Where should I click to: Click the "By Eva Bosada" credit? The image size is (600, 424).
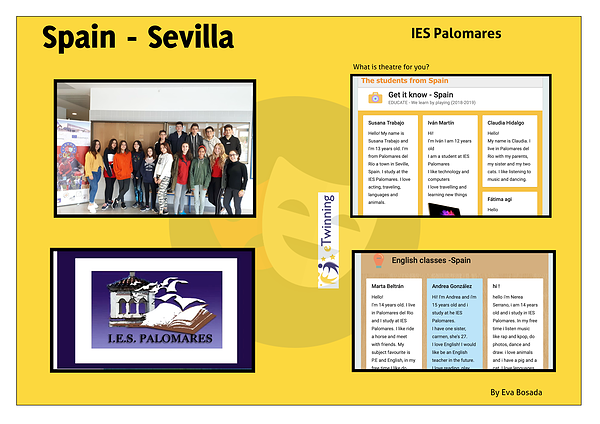click(x=516, y=392)
